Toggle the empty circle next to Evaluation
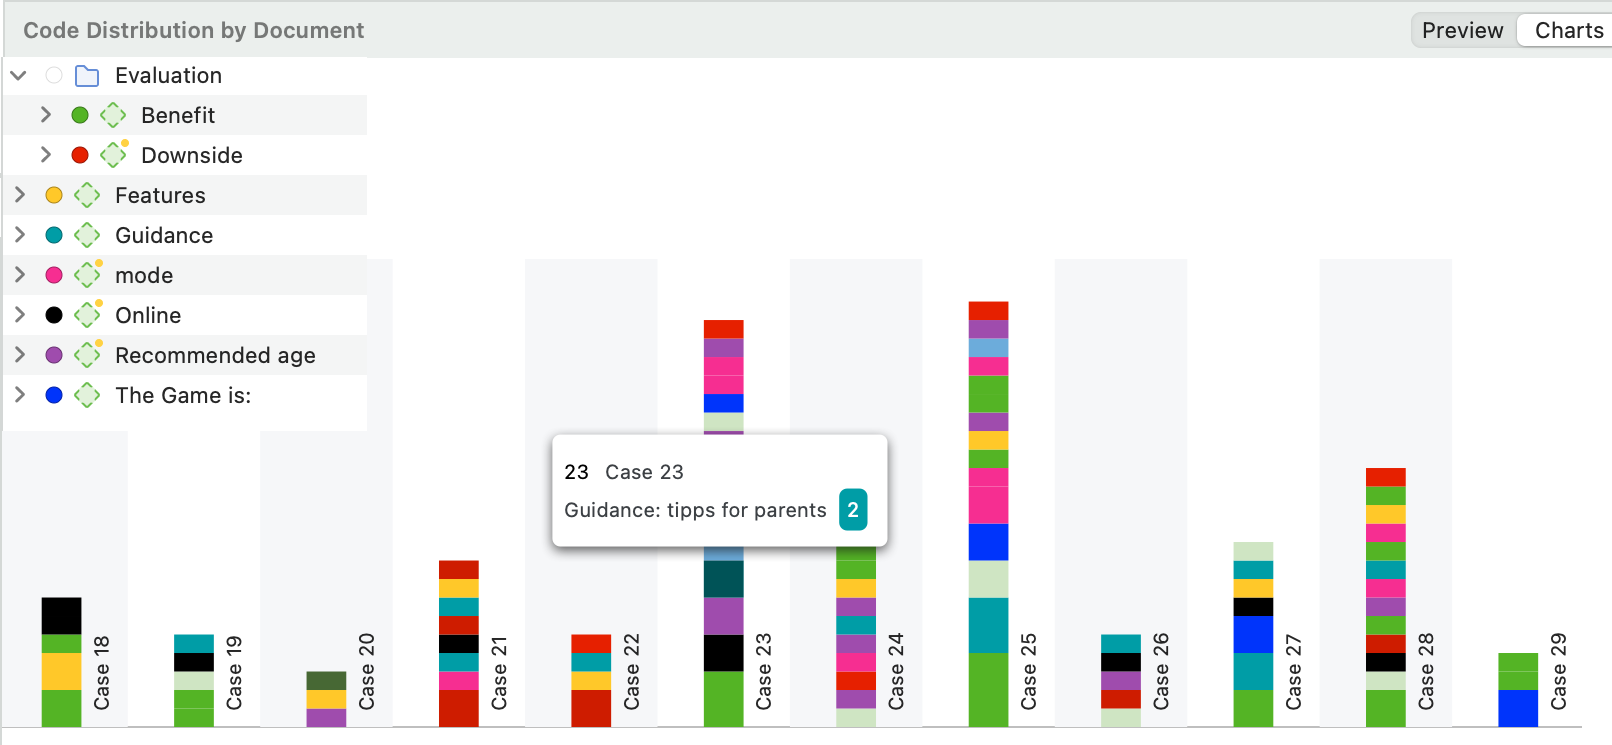This screenshot has width=1612, height=745. (x=54, y=76)
